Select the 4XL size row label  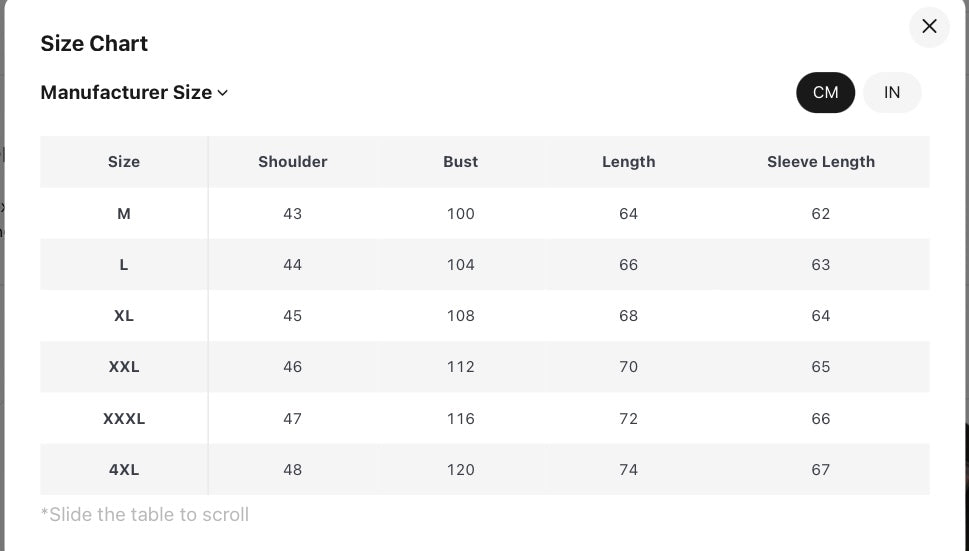[x=124, y=469]
